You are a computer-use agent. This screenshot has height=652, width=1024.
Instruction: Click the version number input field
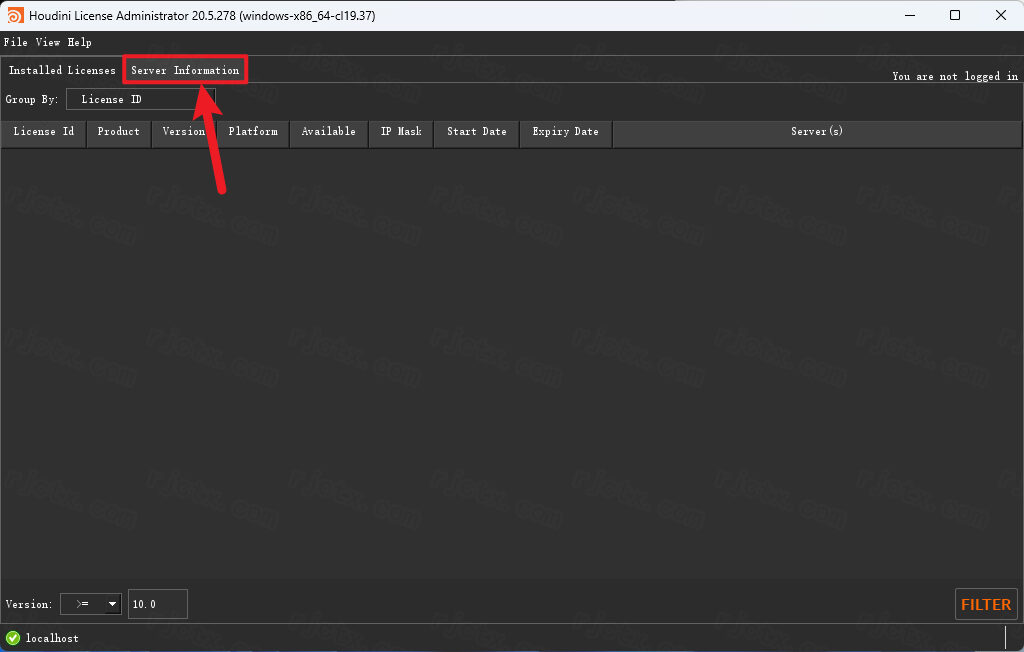tap(157, 604)
